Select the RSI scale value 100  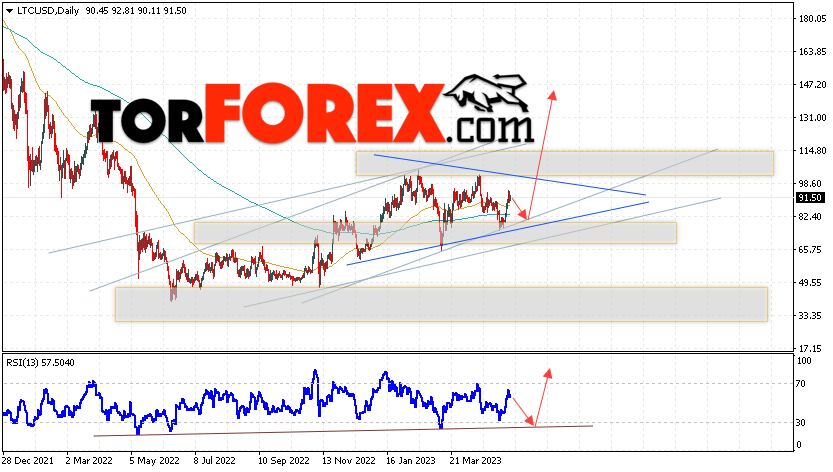point(804,360)
